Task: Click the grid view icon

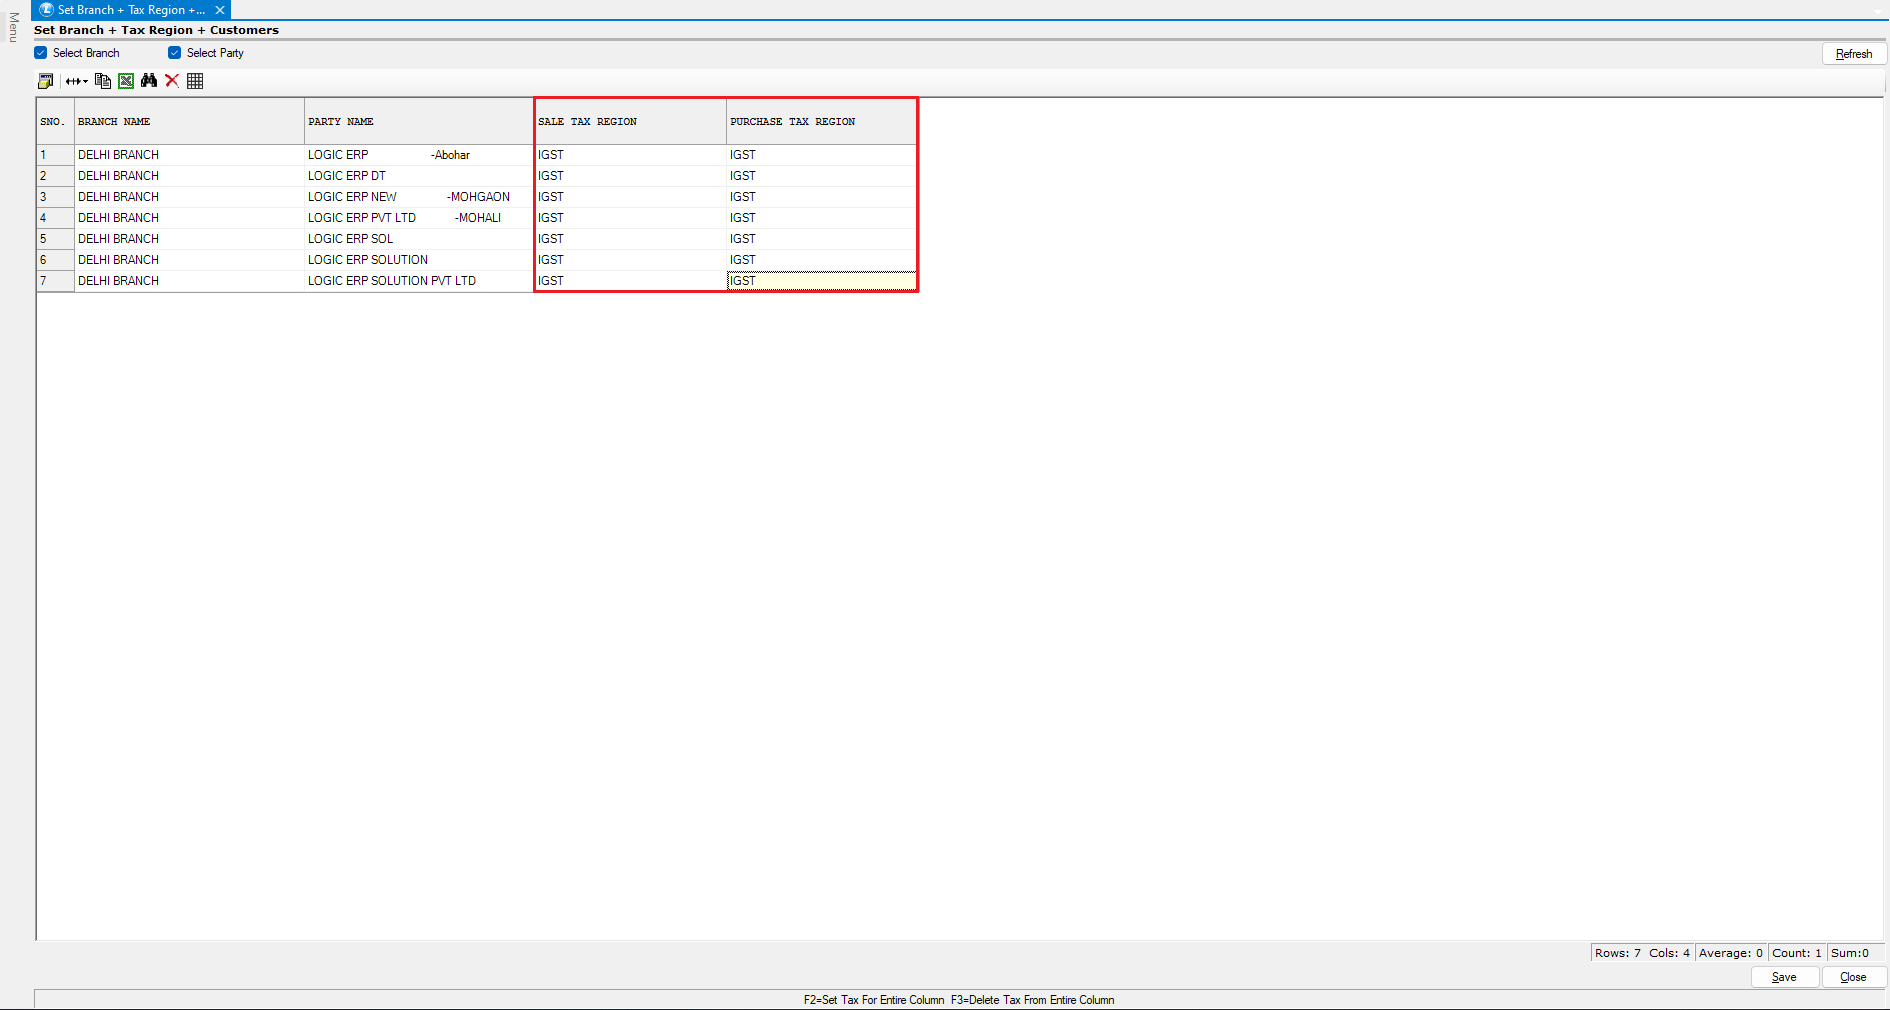Action: click(x=195, y=81)
